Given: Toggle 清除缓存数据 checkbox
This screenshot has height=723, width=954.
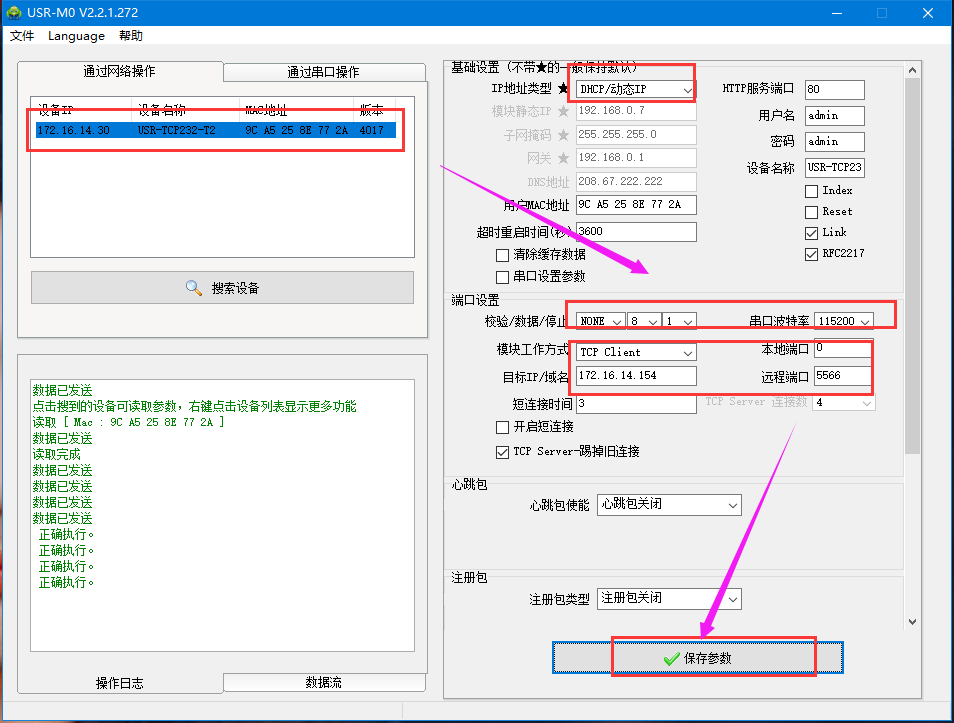Looking at the screenshot, I should coord(503,255).
